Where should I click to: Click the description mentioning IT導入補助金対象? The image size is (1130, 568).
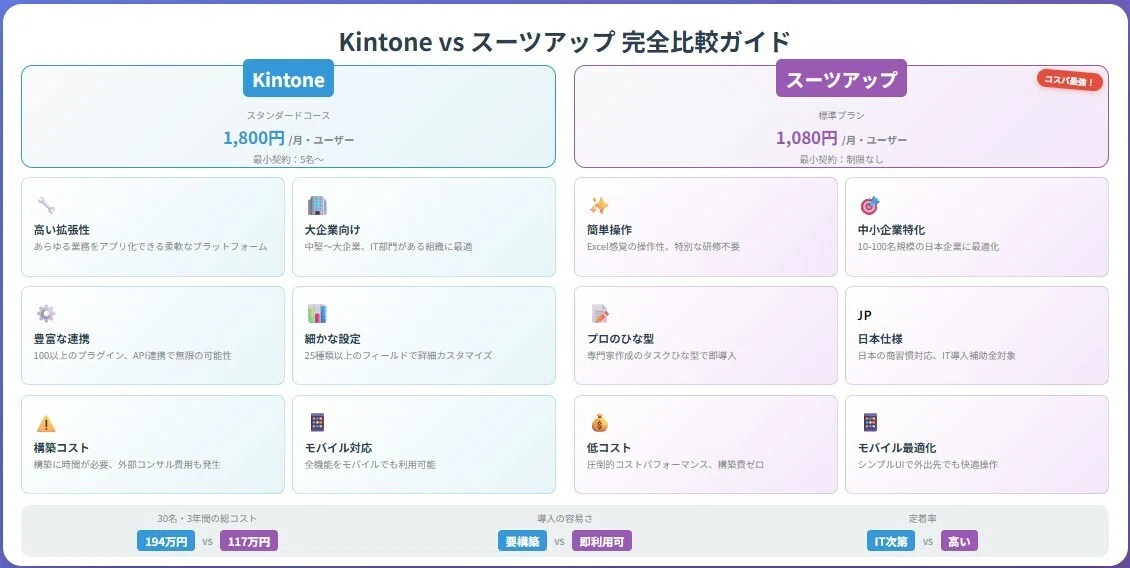coord(936,355)
